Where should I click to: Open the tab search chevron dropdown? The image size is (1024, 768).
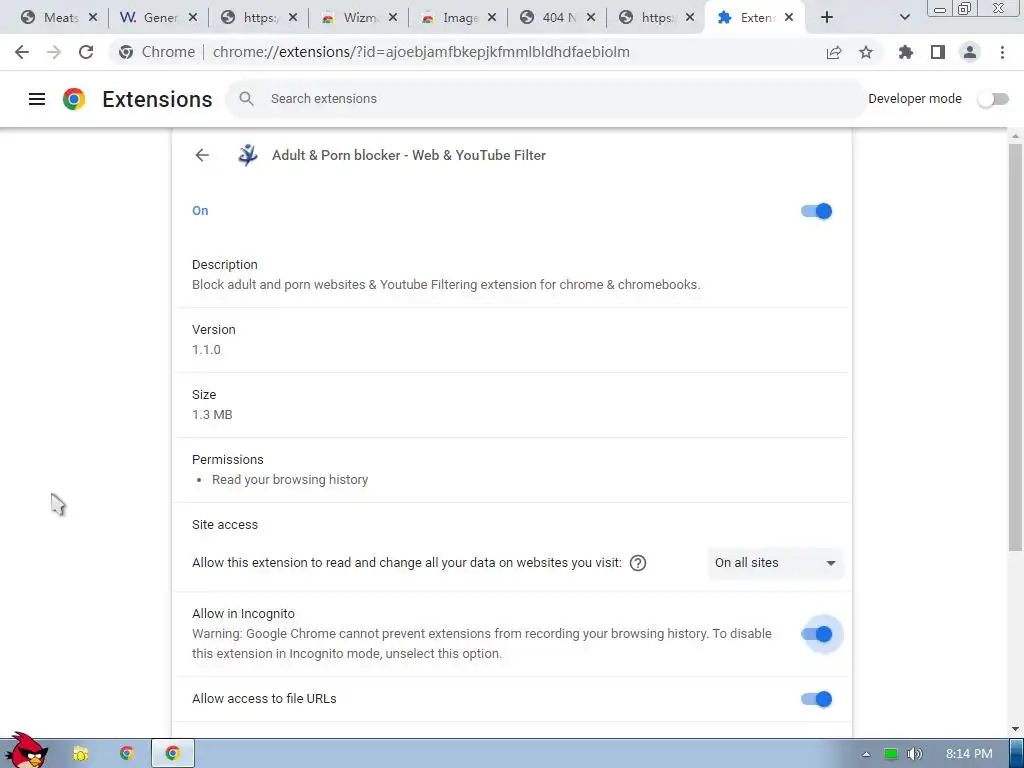click(x=904, y=18)
